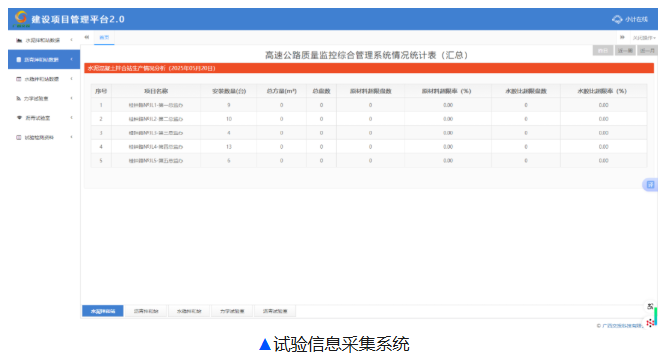The image size is (663, 362).
Task: Click the 原材料超限盘数 column header
Action: pos(370,91)
